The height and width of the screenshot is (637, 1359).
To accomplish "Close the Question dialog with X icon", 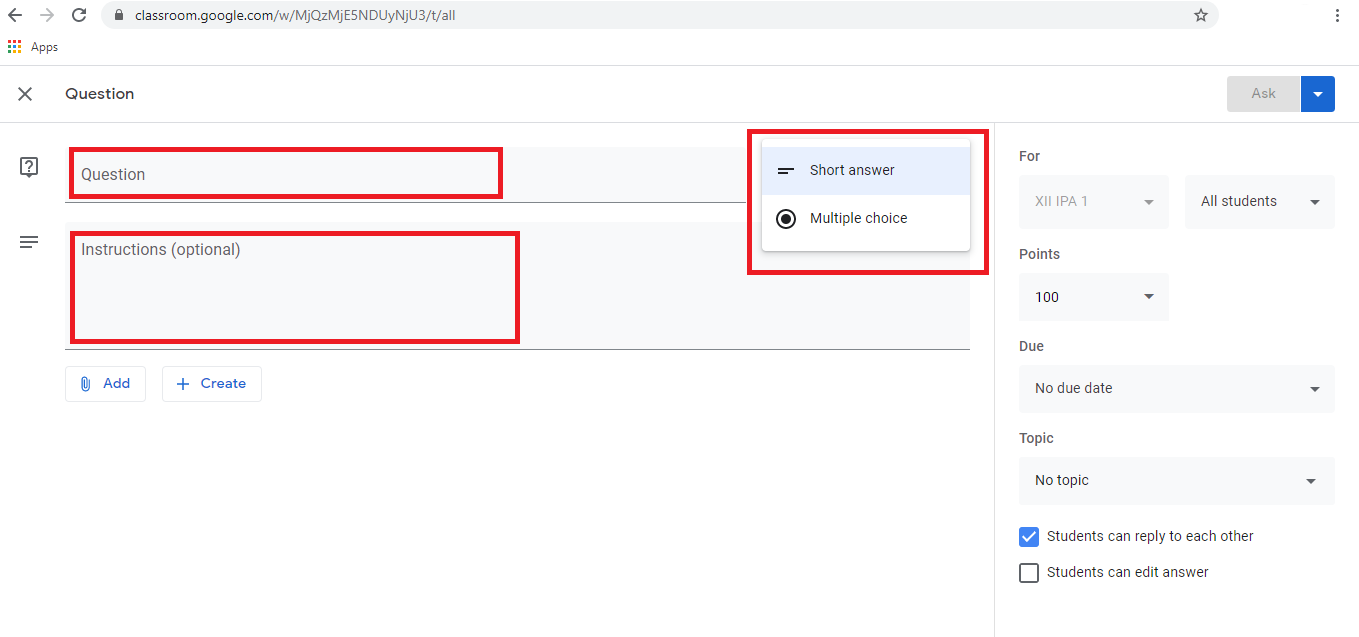I will coord(25,94).
